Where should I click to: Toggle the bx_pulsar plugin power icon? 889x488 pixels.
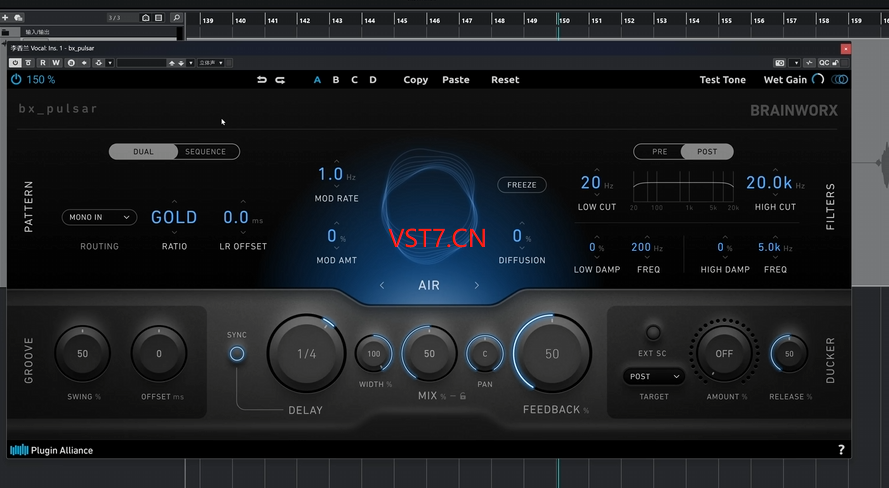16,79
